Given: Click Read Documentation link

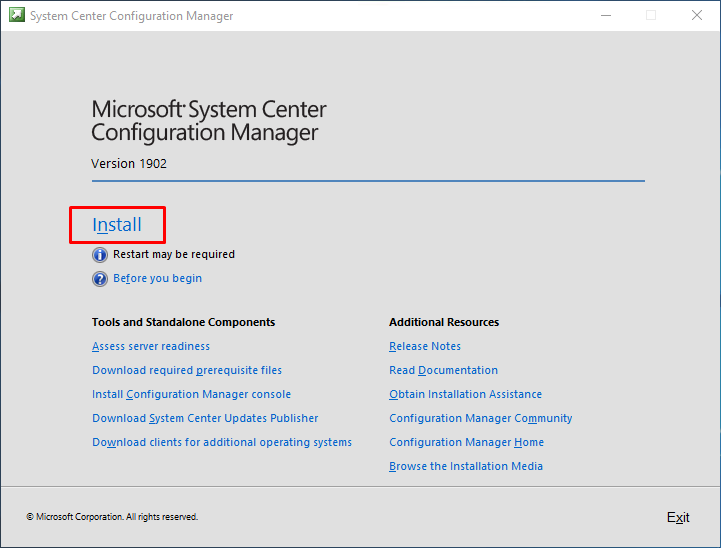Looking at the screenshot, I should [443, 370].
